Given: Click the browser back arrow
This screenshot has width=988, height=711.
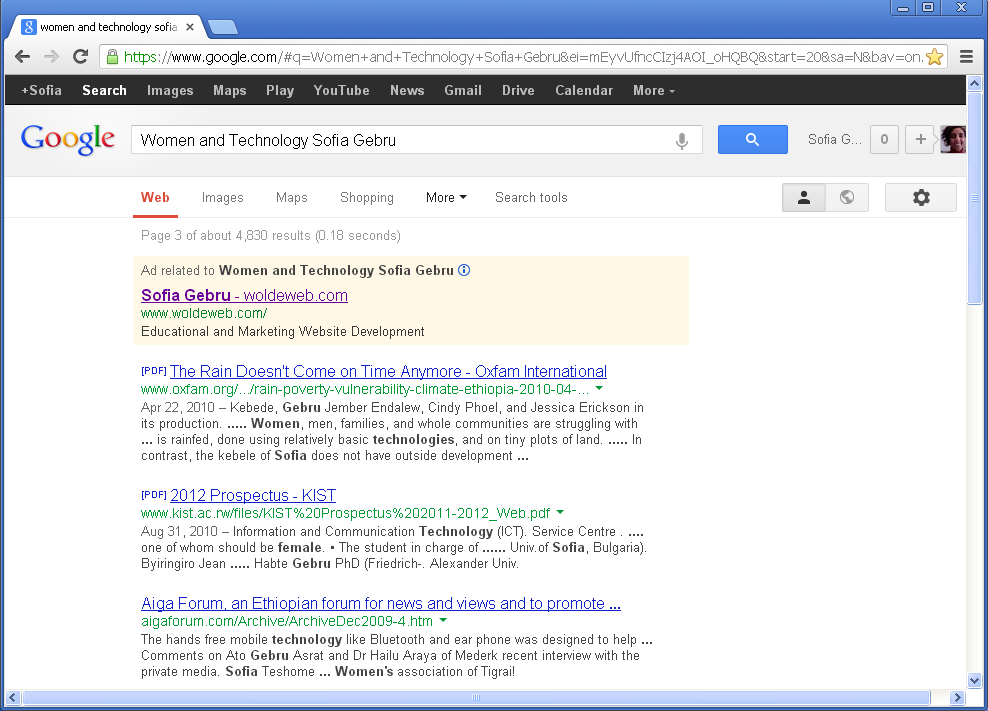Looking at the screenshot, I should (x=24, y=57).
